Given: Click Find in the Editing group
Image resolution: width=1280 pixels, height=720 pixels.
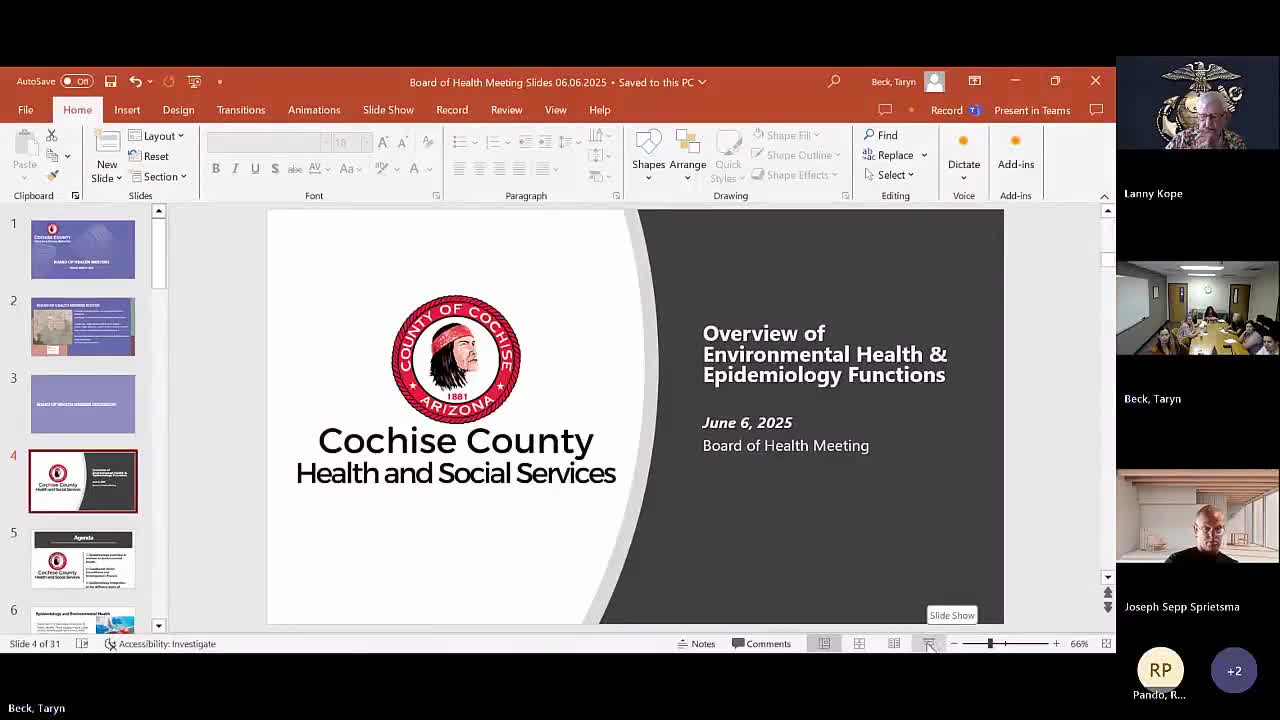Looking at the screenshot, I should click(881, 135).
